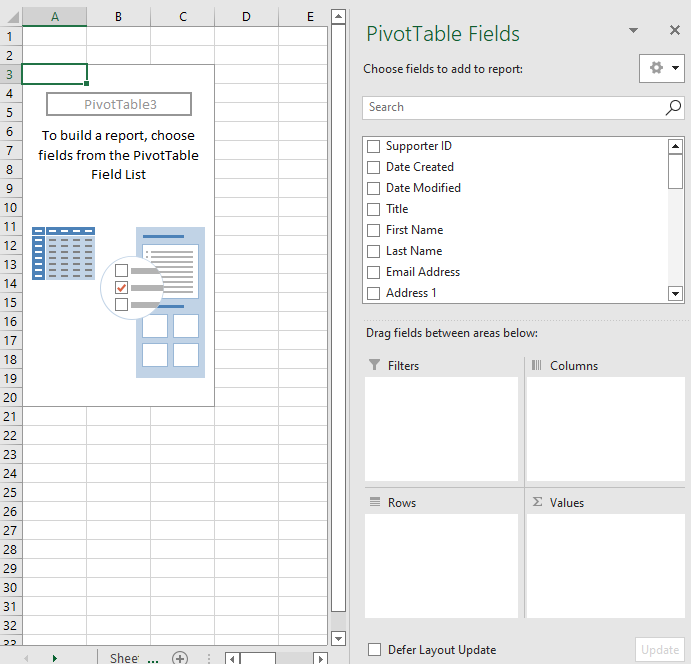Open the gear Tools layout menu

pos(662,68)
